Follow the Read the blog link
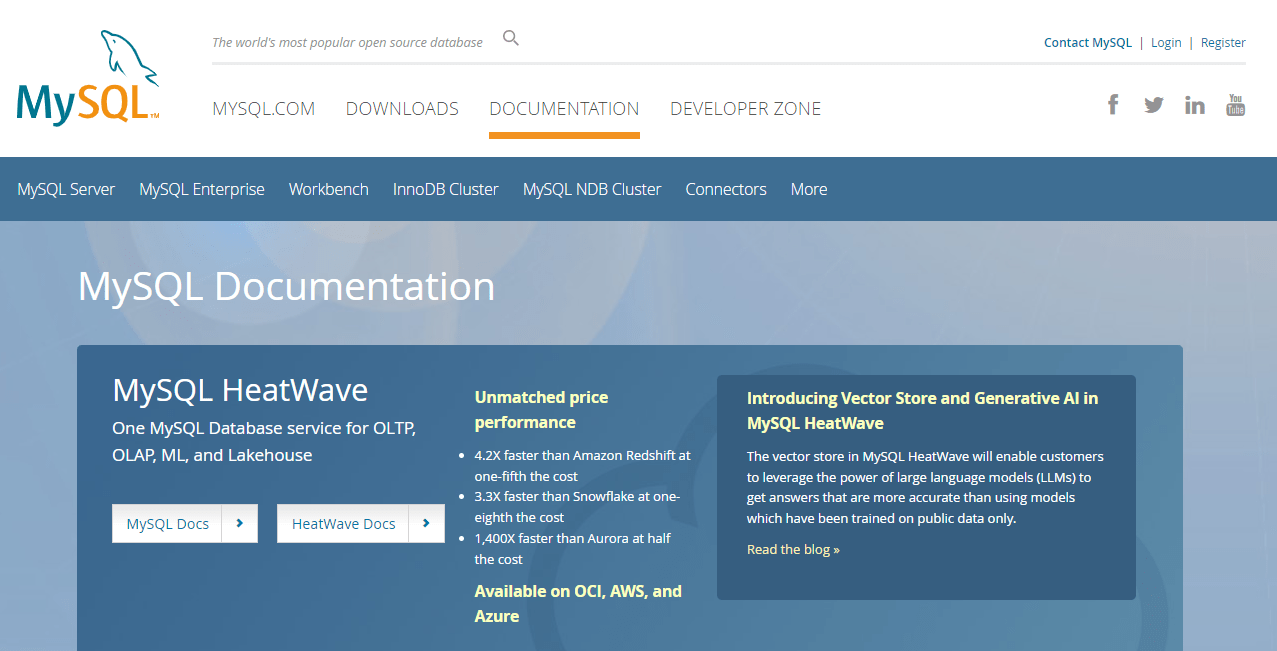Viewport: 1277px width, 651px height. coord(793,549)
